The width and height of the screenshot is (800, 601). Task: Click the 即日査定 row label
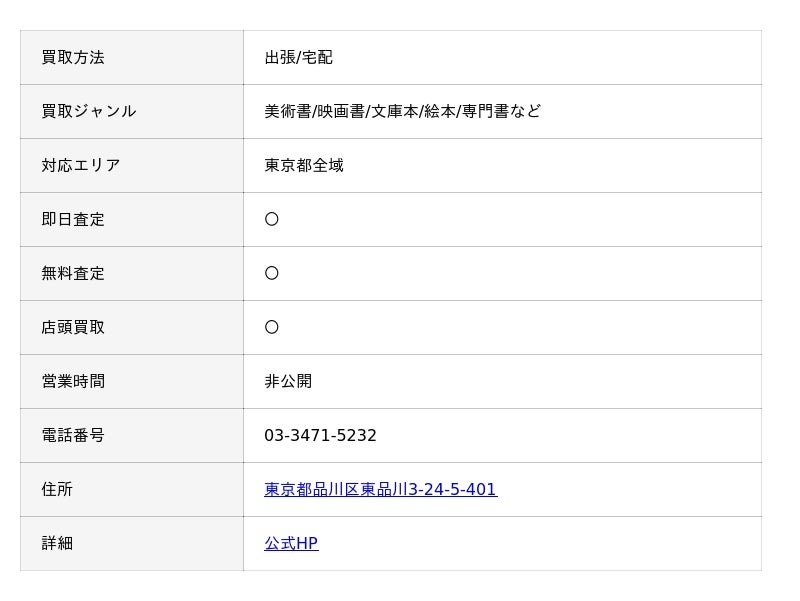(73, 219)
